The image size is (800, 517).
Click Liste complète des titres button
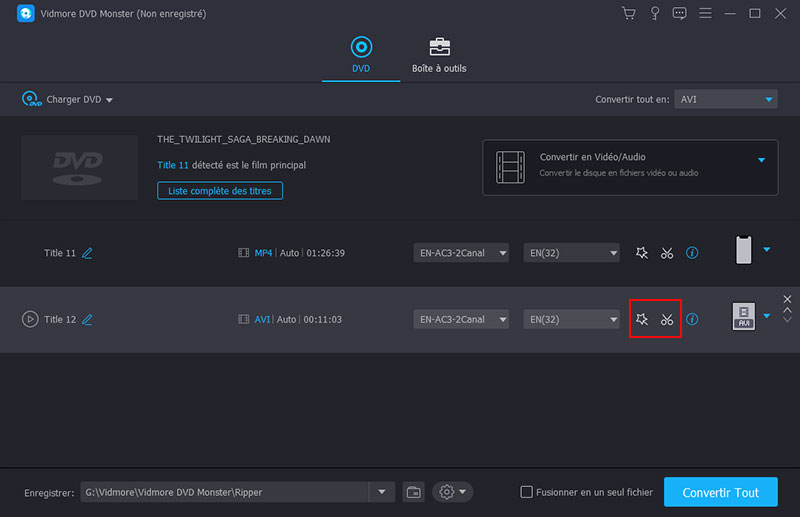click(x=220, y=190)
